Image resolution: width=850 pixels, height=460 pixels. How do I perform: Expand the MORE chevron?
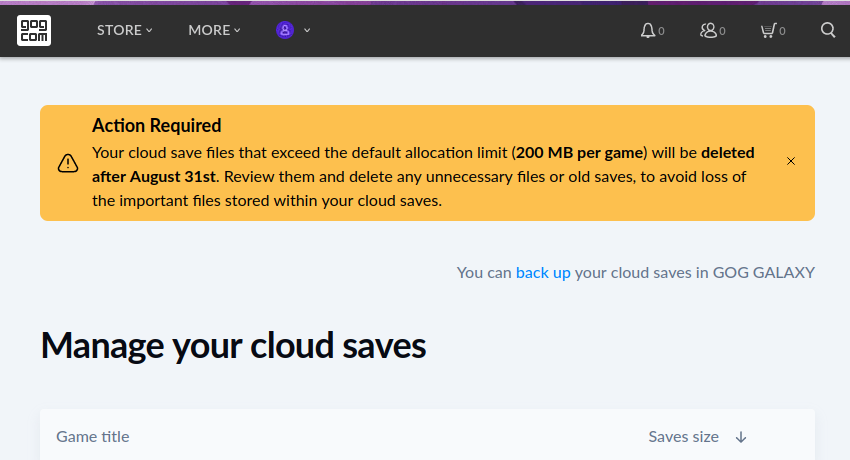pyautogui.click(x=238, y=30)
